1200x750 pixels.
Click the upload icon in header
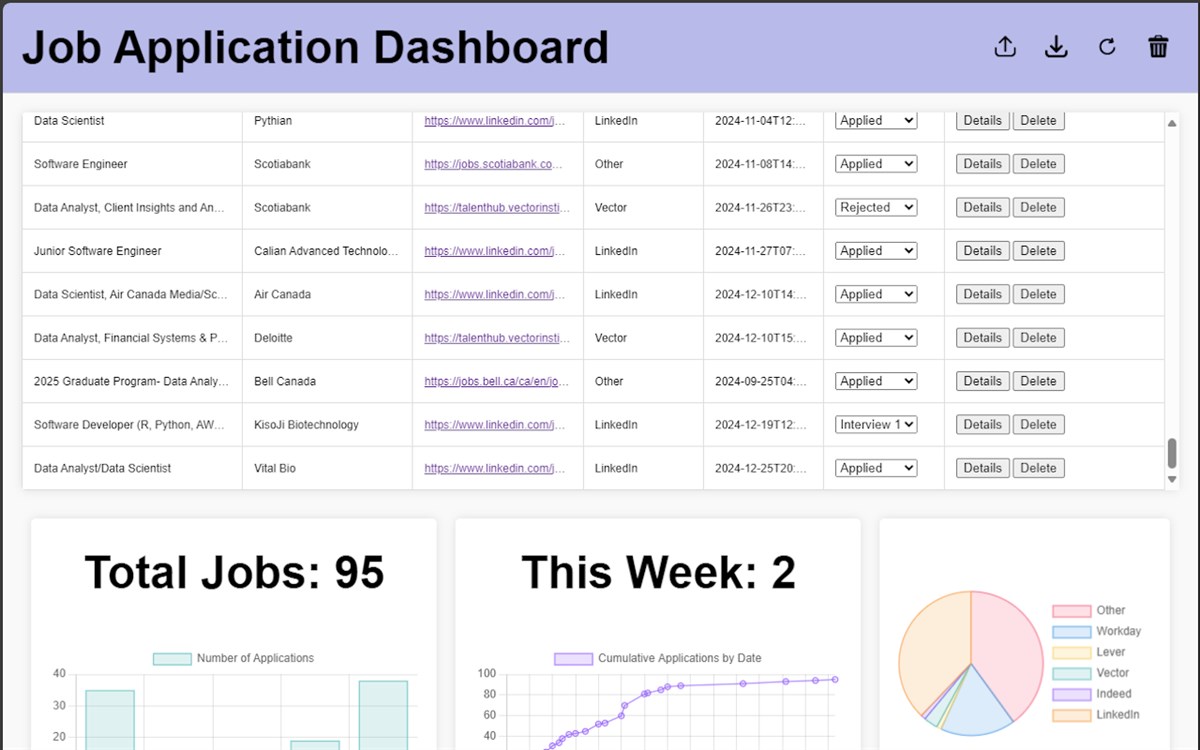[x=1005, y=47]
